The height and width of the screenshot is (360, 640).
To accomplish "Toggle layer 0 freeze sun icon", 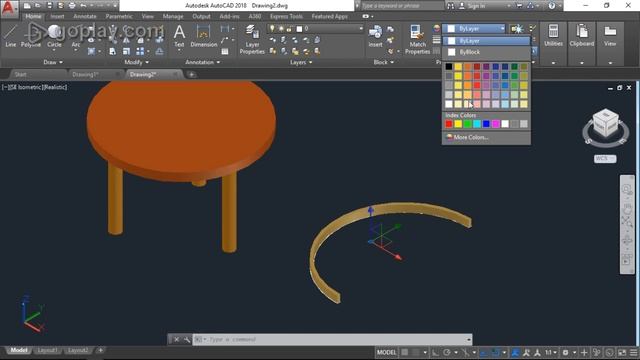I will pyautogui.click(x=281, y=29).
